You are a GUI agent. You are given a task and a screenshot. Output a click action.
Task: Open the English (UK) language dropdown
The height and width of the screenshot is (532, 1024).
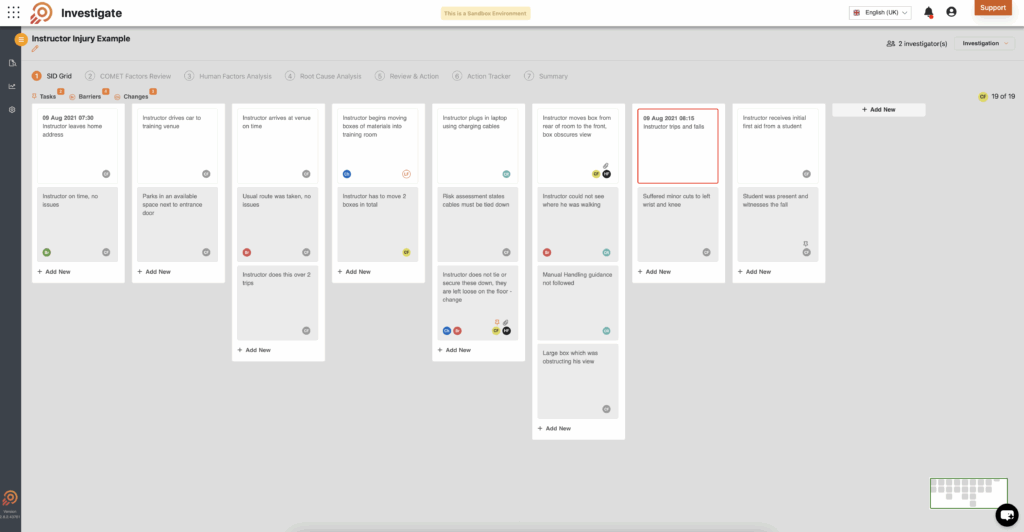coord(880,12)
